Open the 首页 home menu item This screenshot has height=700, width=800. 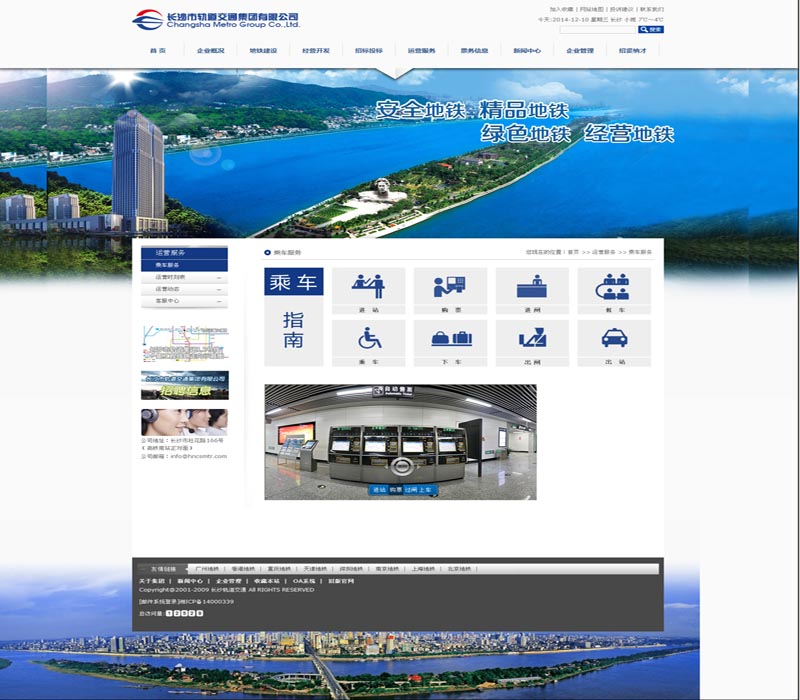tap(158, 50)
